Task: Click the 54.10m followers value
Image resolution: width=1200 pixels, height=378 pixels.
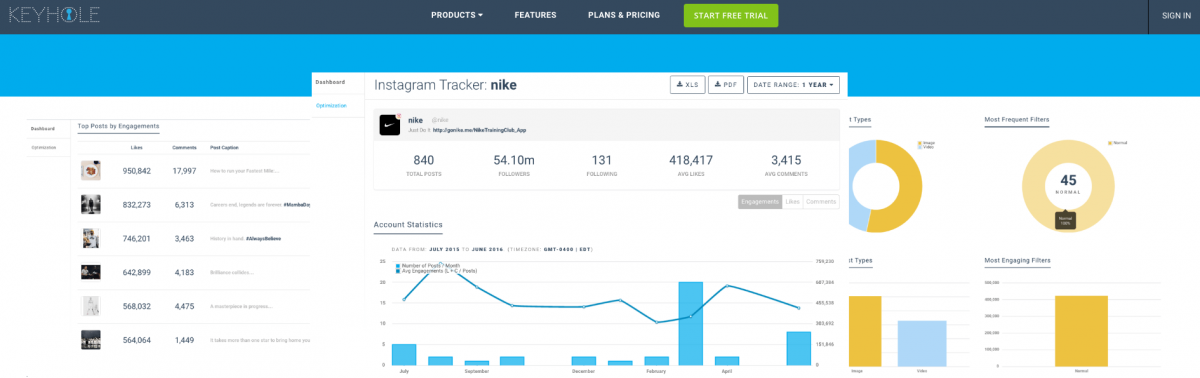Action: tap(514, 160)
